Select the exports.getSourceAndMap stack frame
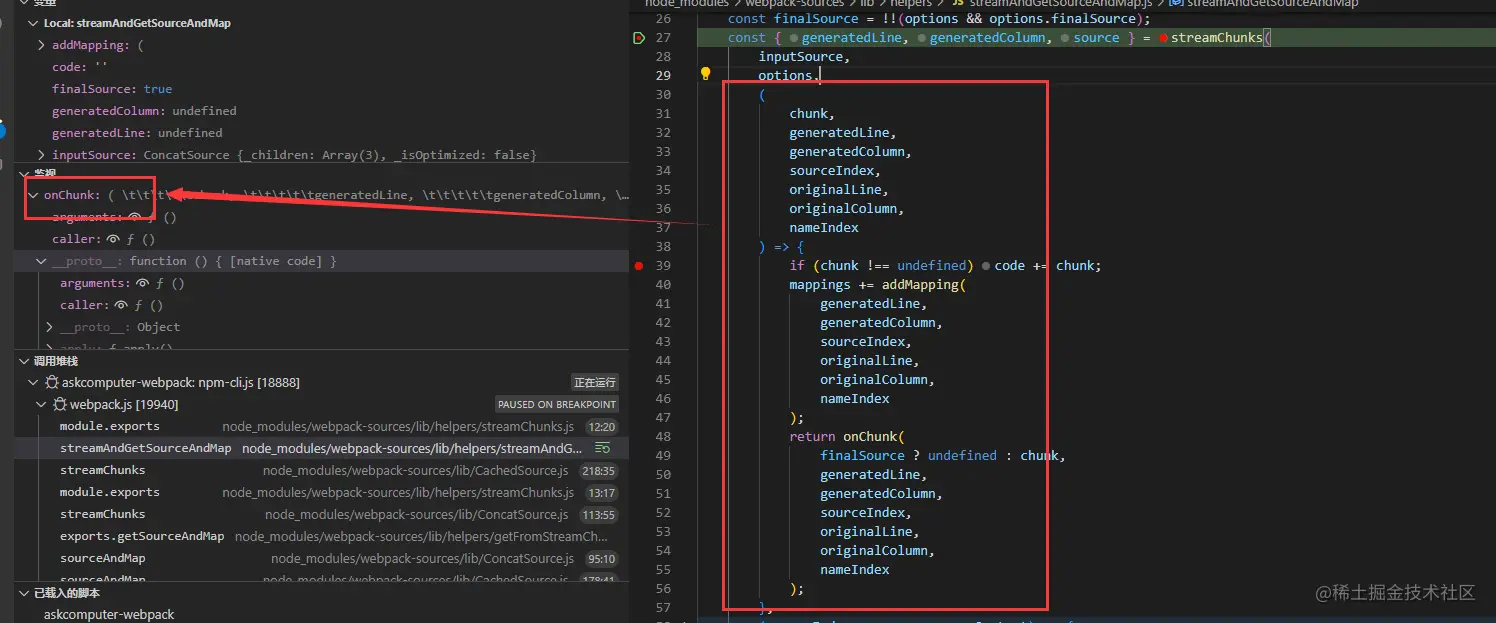Screen dimensions: 1496x623 [321, 537]
